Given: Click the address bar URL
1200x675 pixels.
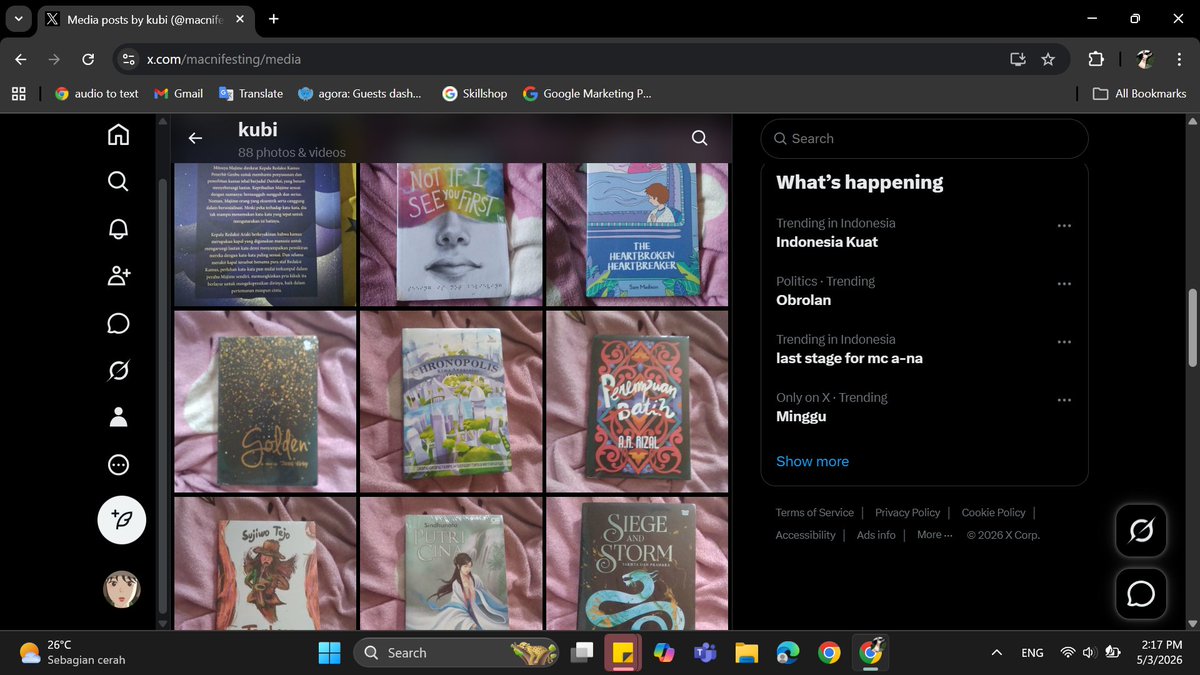Looking at the screenshot, I should coord(224,59).
